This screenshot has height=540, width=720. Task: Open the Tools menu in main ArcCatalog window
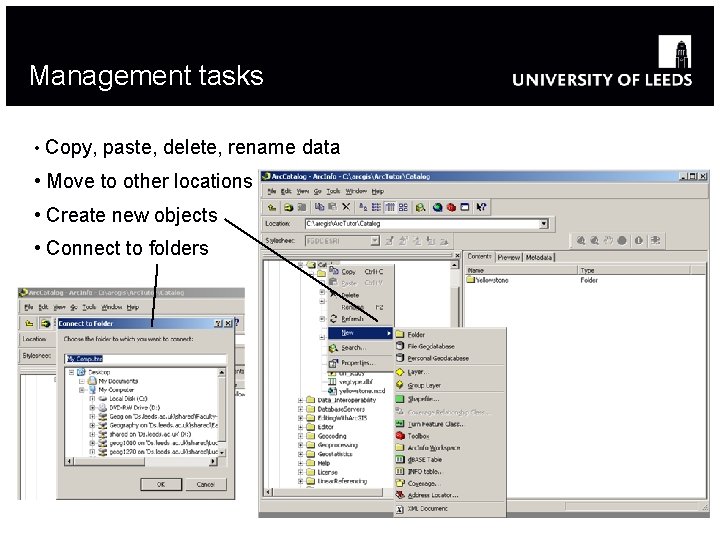333,191
